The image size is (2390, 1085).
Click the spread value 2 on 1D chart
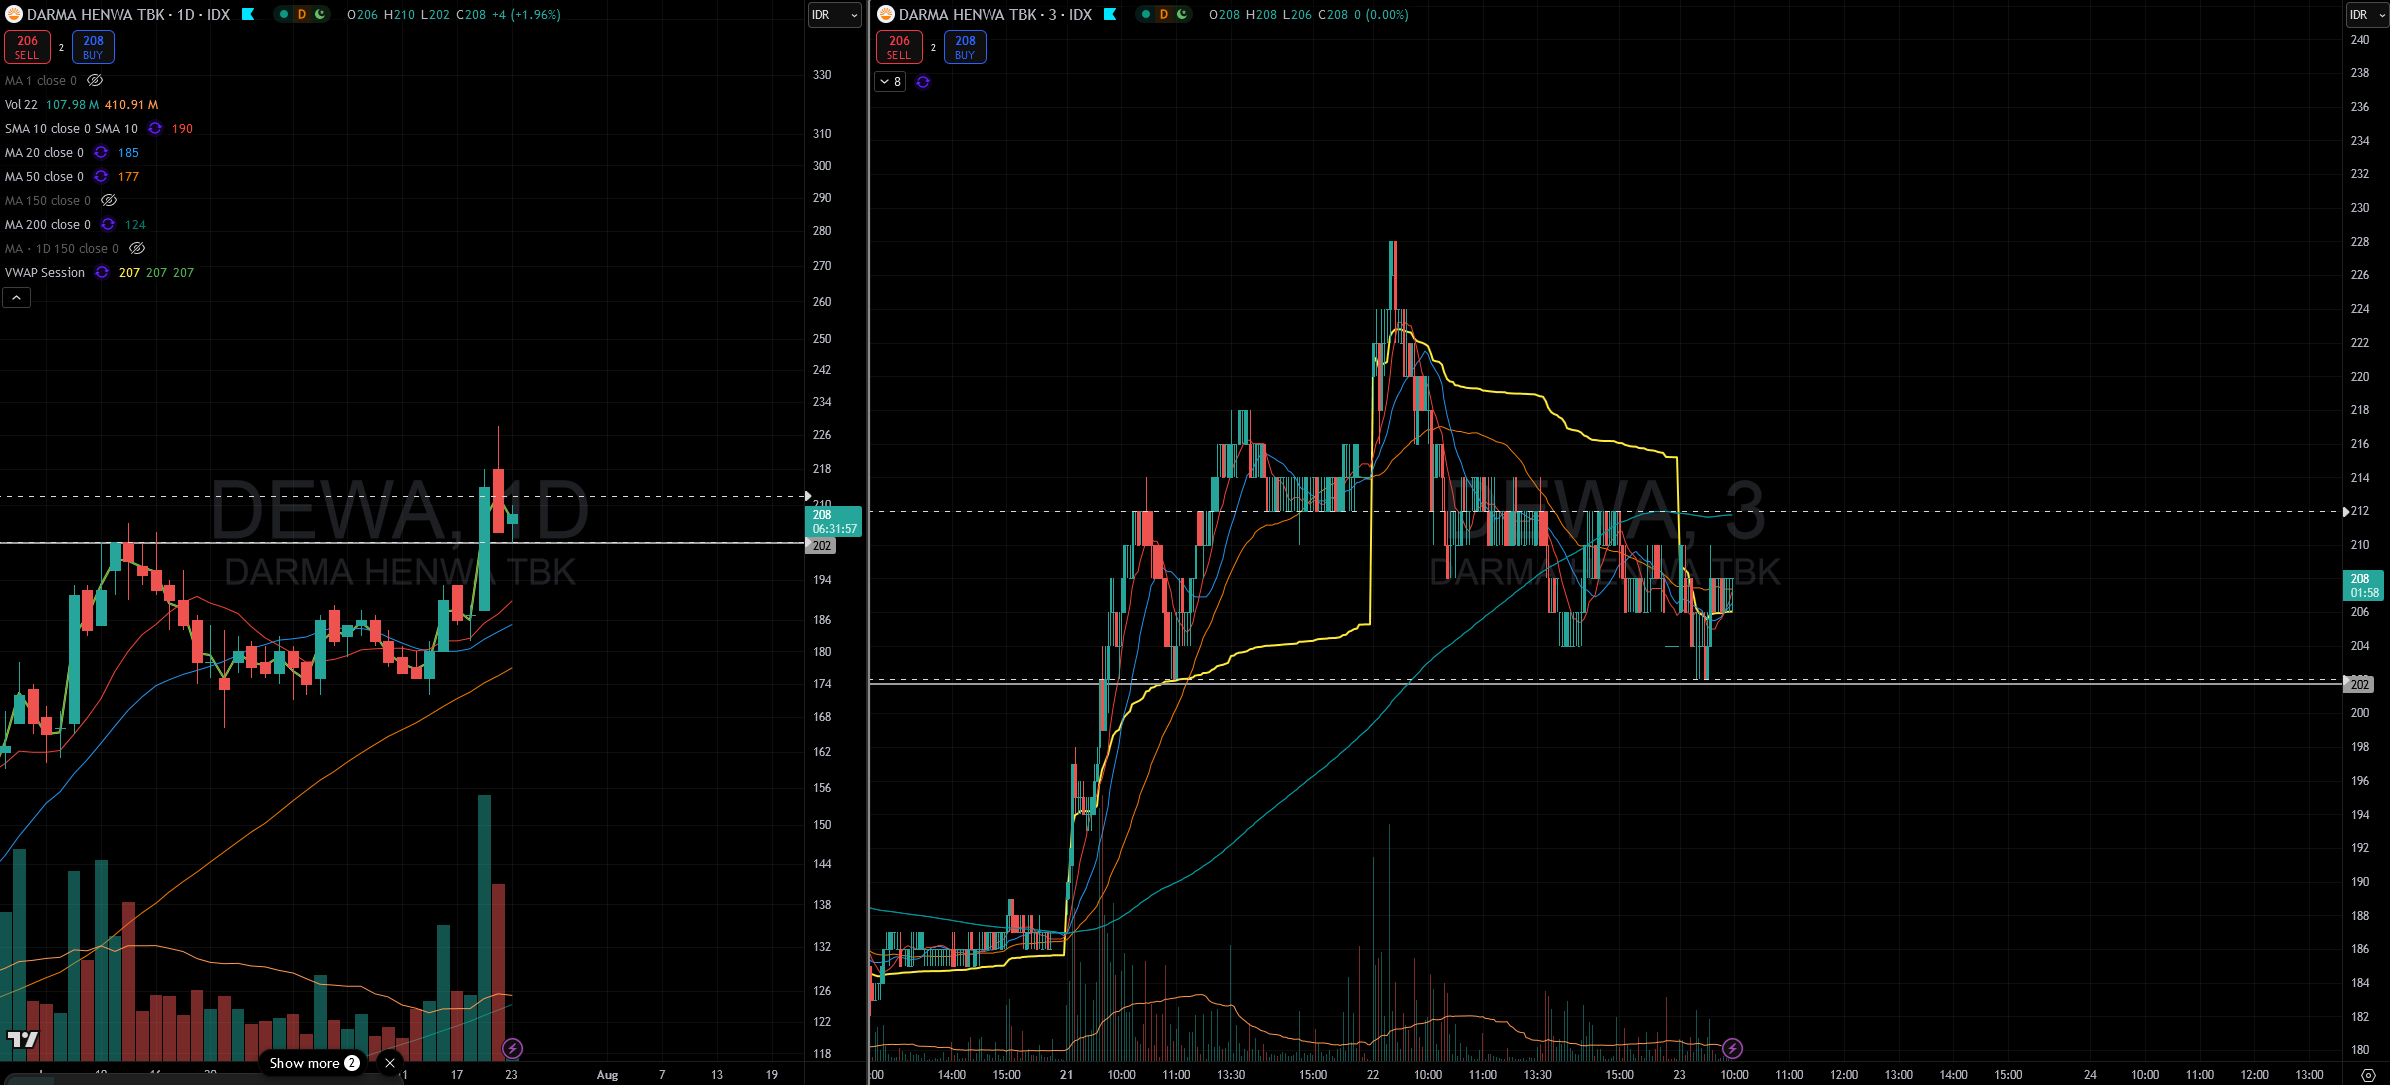(x=61, y=47)
